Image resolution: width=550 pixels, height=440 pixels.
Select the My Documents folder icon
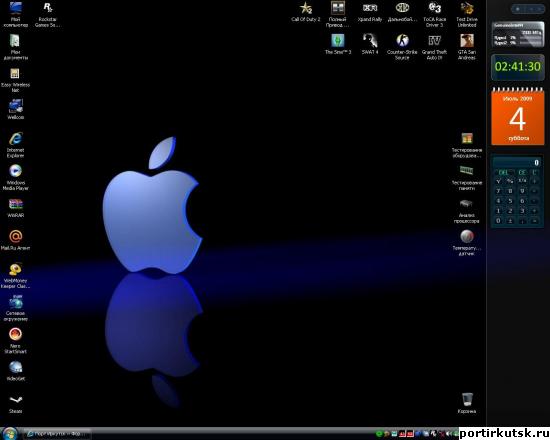pos(15,47)
